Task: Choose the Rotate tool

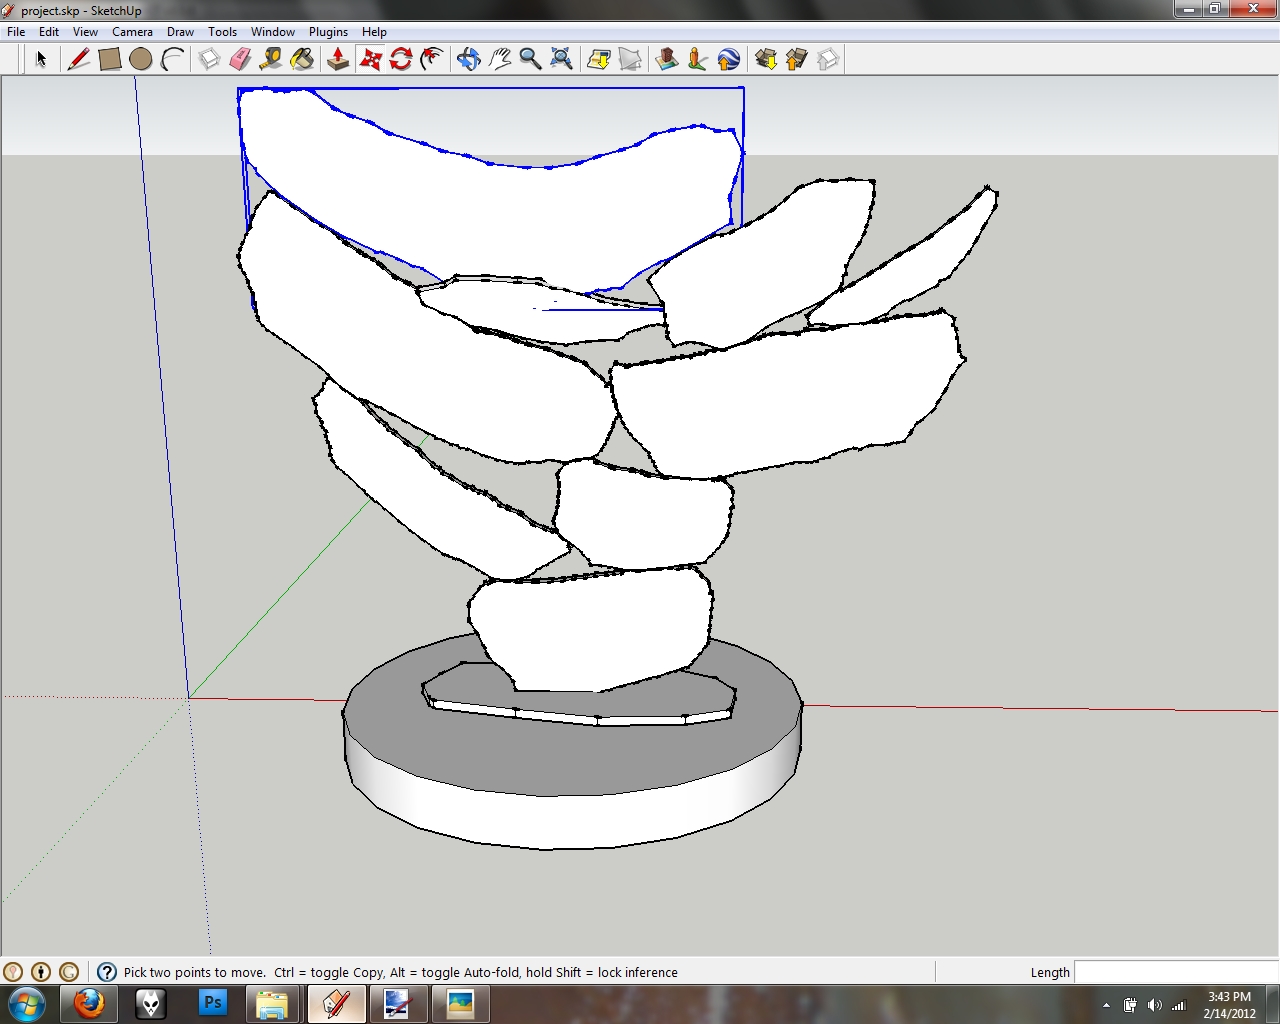Action: 401,59
